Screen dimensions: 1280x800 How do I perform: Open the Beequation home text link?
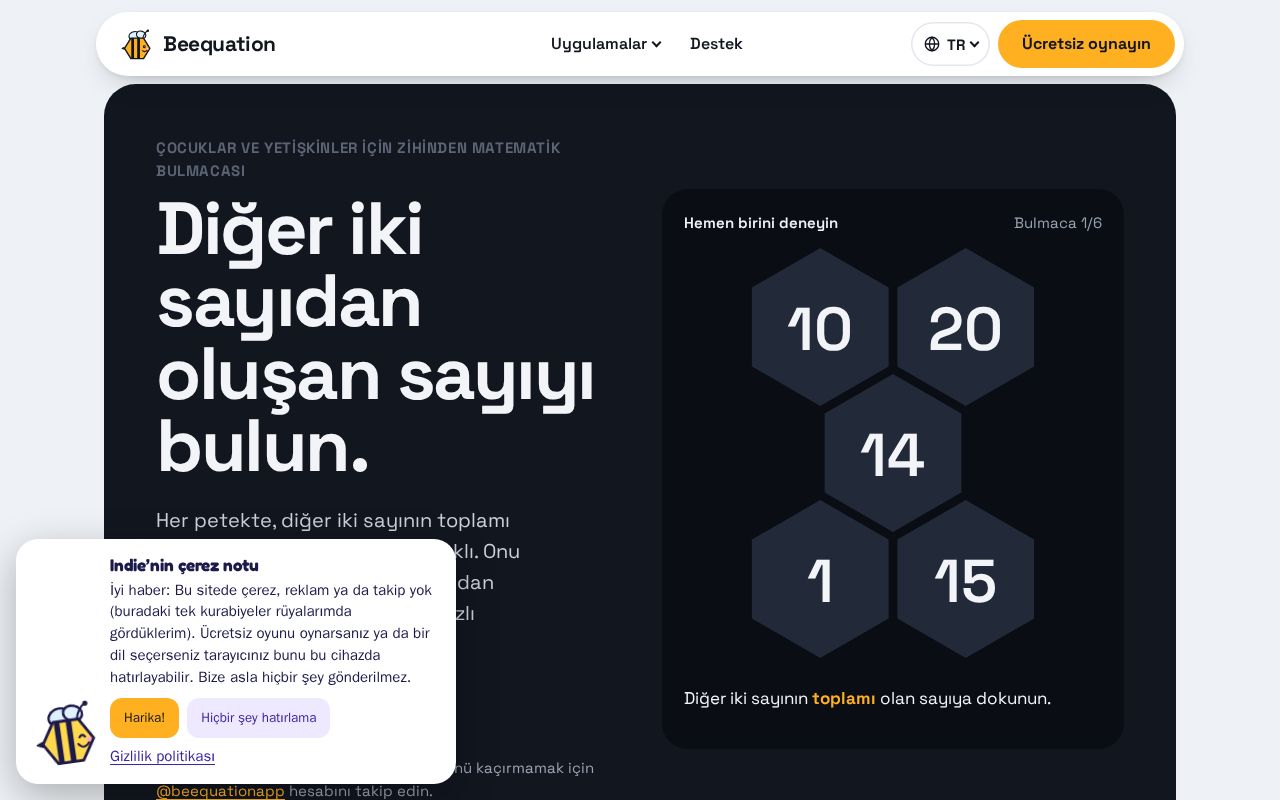point(219,44)
